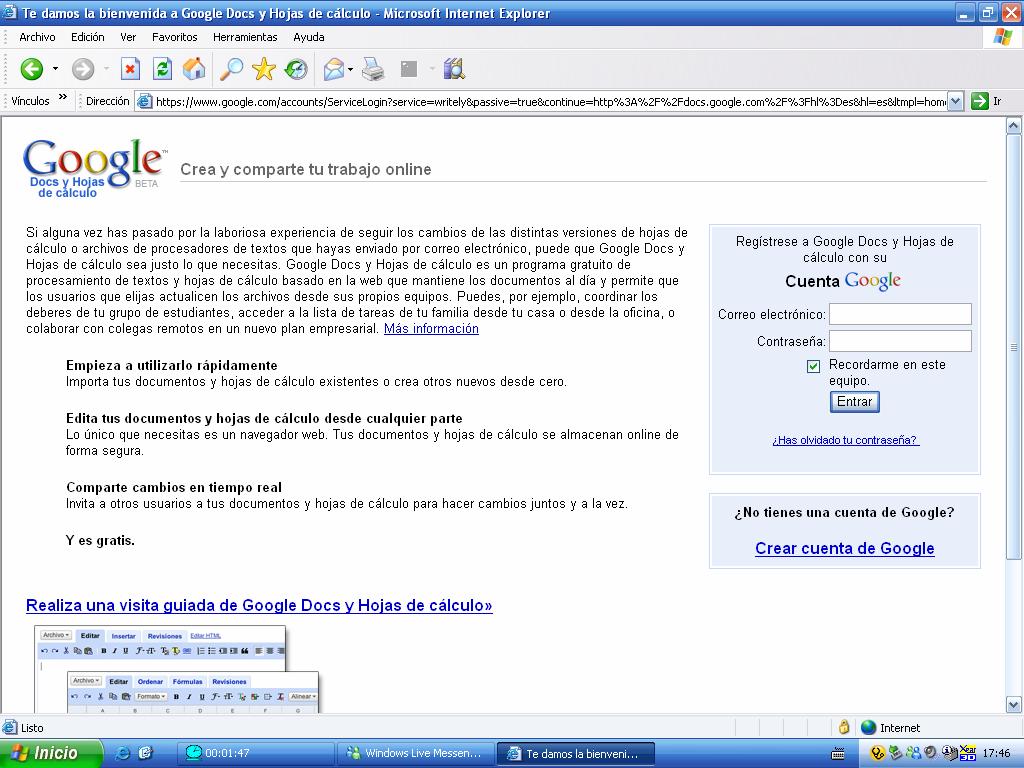Screen dimensions: 1024x768
Task: Focus the 'Correo electrónico' input field
Action: pos(900,314)
